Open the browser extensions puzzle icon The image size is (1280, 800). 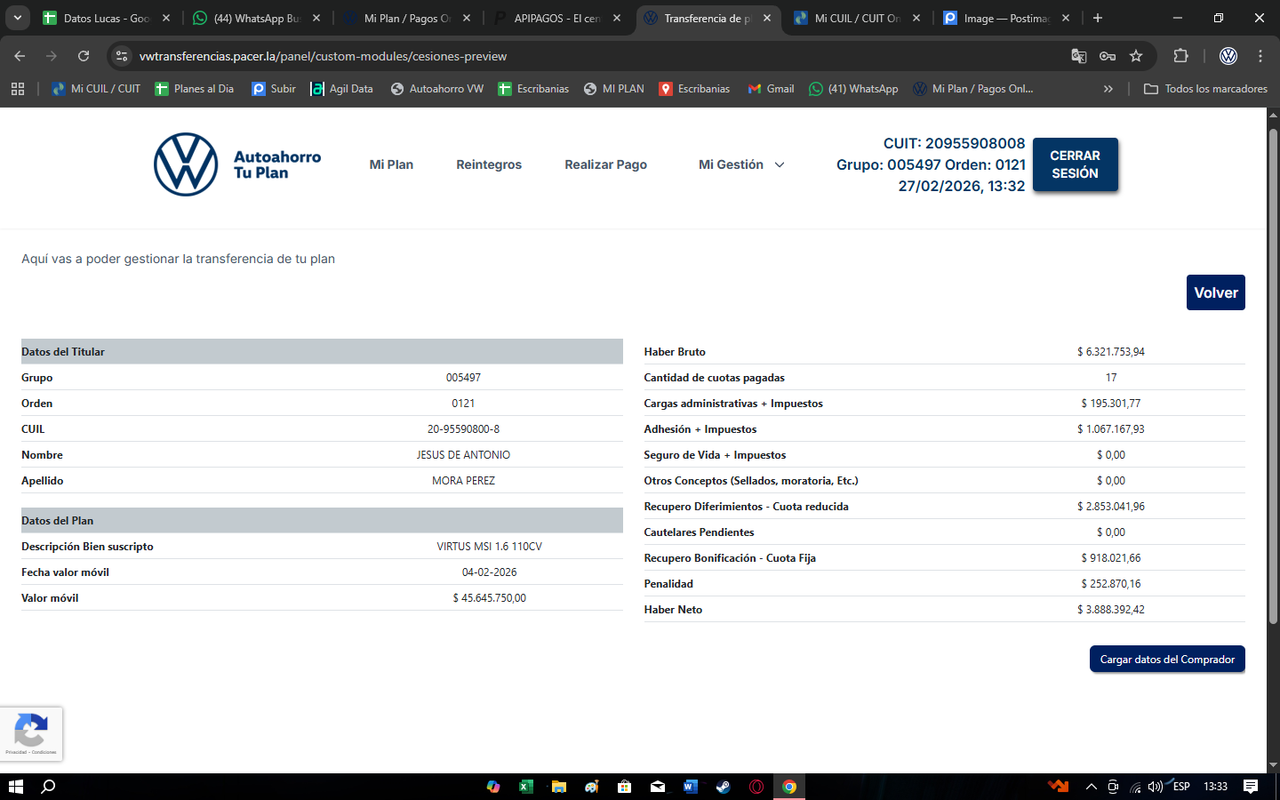point(1181,56)
